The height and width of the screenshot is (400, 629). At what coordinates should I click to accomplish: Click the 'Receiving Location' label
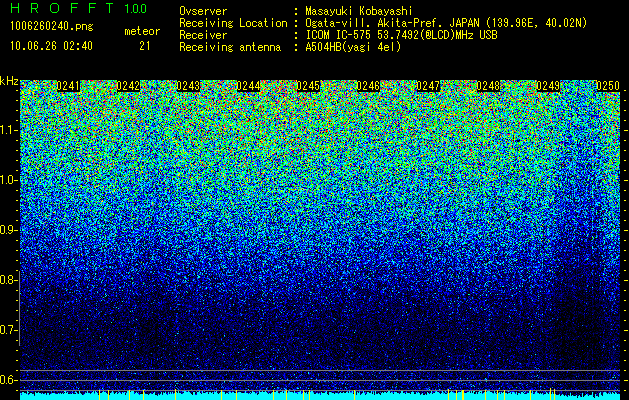pyautogui.click(x=233, y=23)
